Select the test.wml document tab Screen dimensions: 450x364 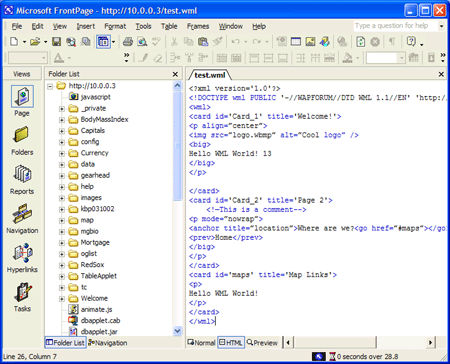point(210,75)
